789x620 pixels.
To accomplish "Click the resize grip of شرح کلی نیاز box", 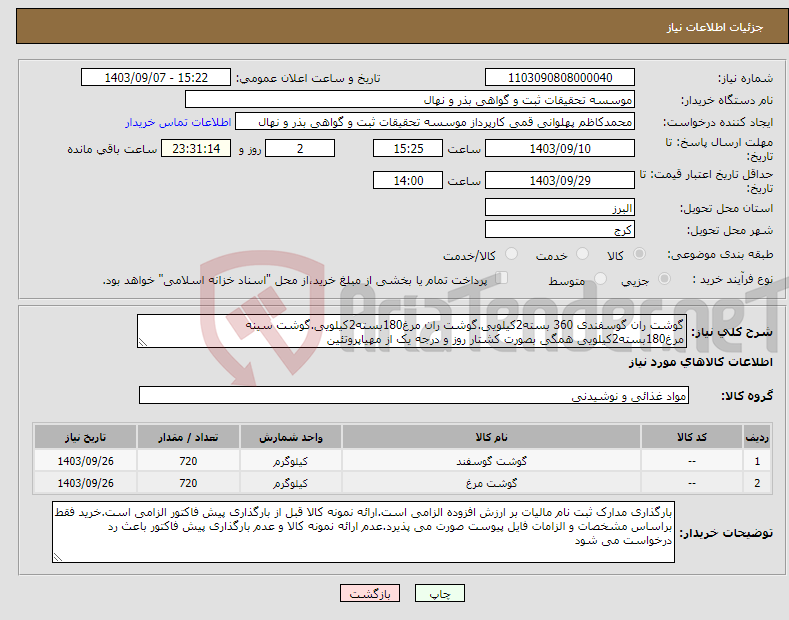I will 143,342.
